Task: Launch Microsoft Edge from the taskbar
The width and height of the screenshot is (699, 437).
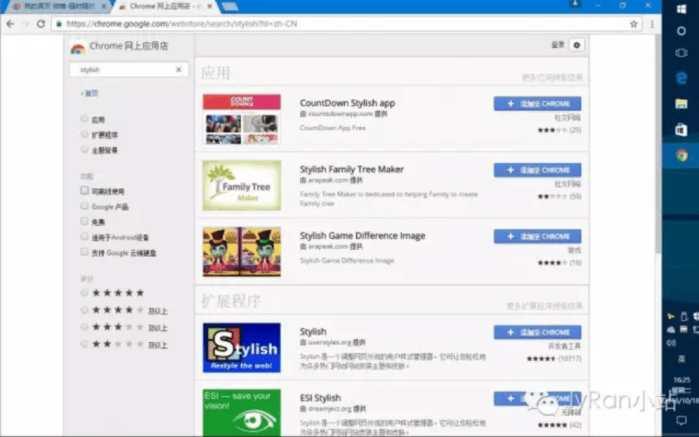Action: coord(681,78)
